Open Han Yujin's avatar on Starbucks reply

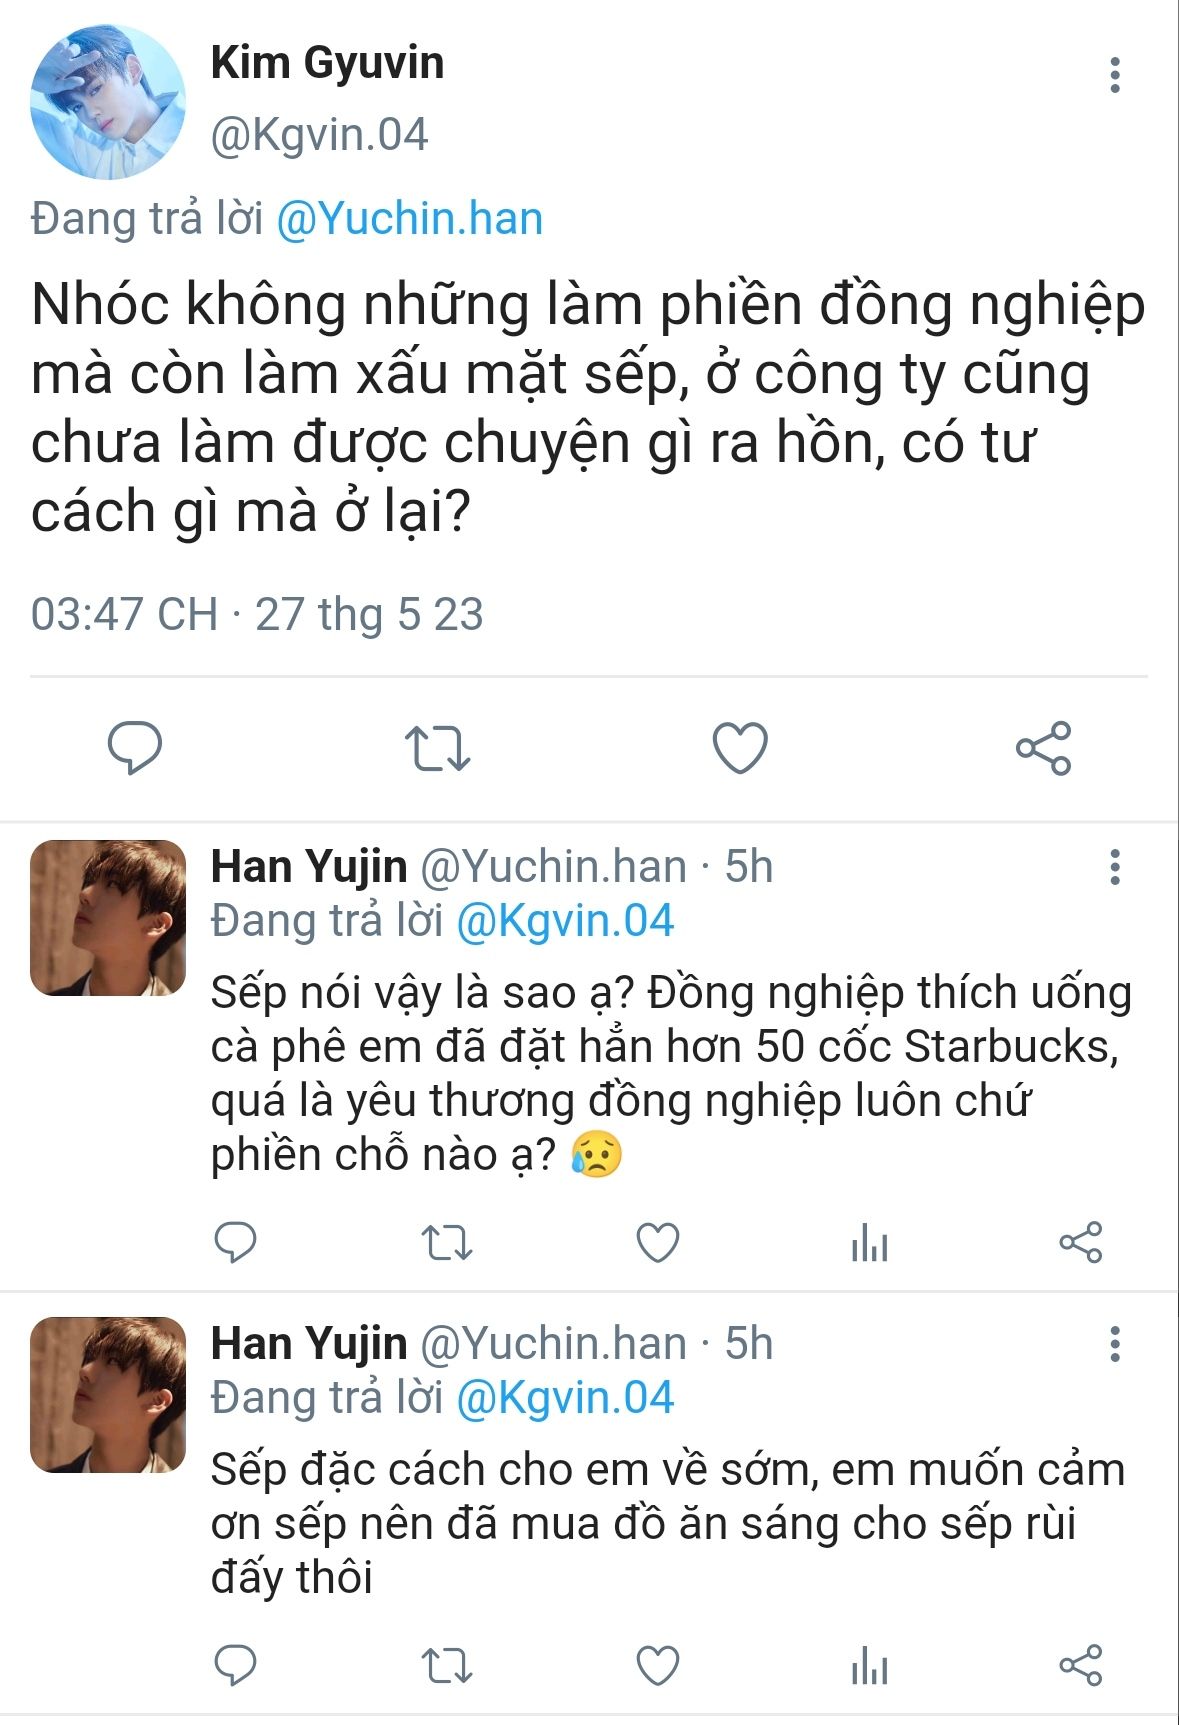(108, 918)
